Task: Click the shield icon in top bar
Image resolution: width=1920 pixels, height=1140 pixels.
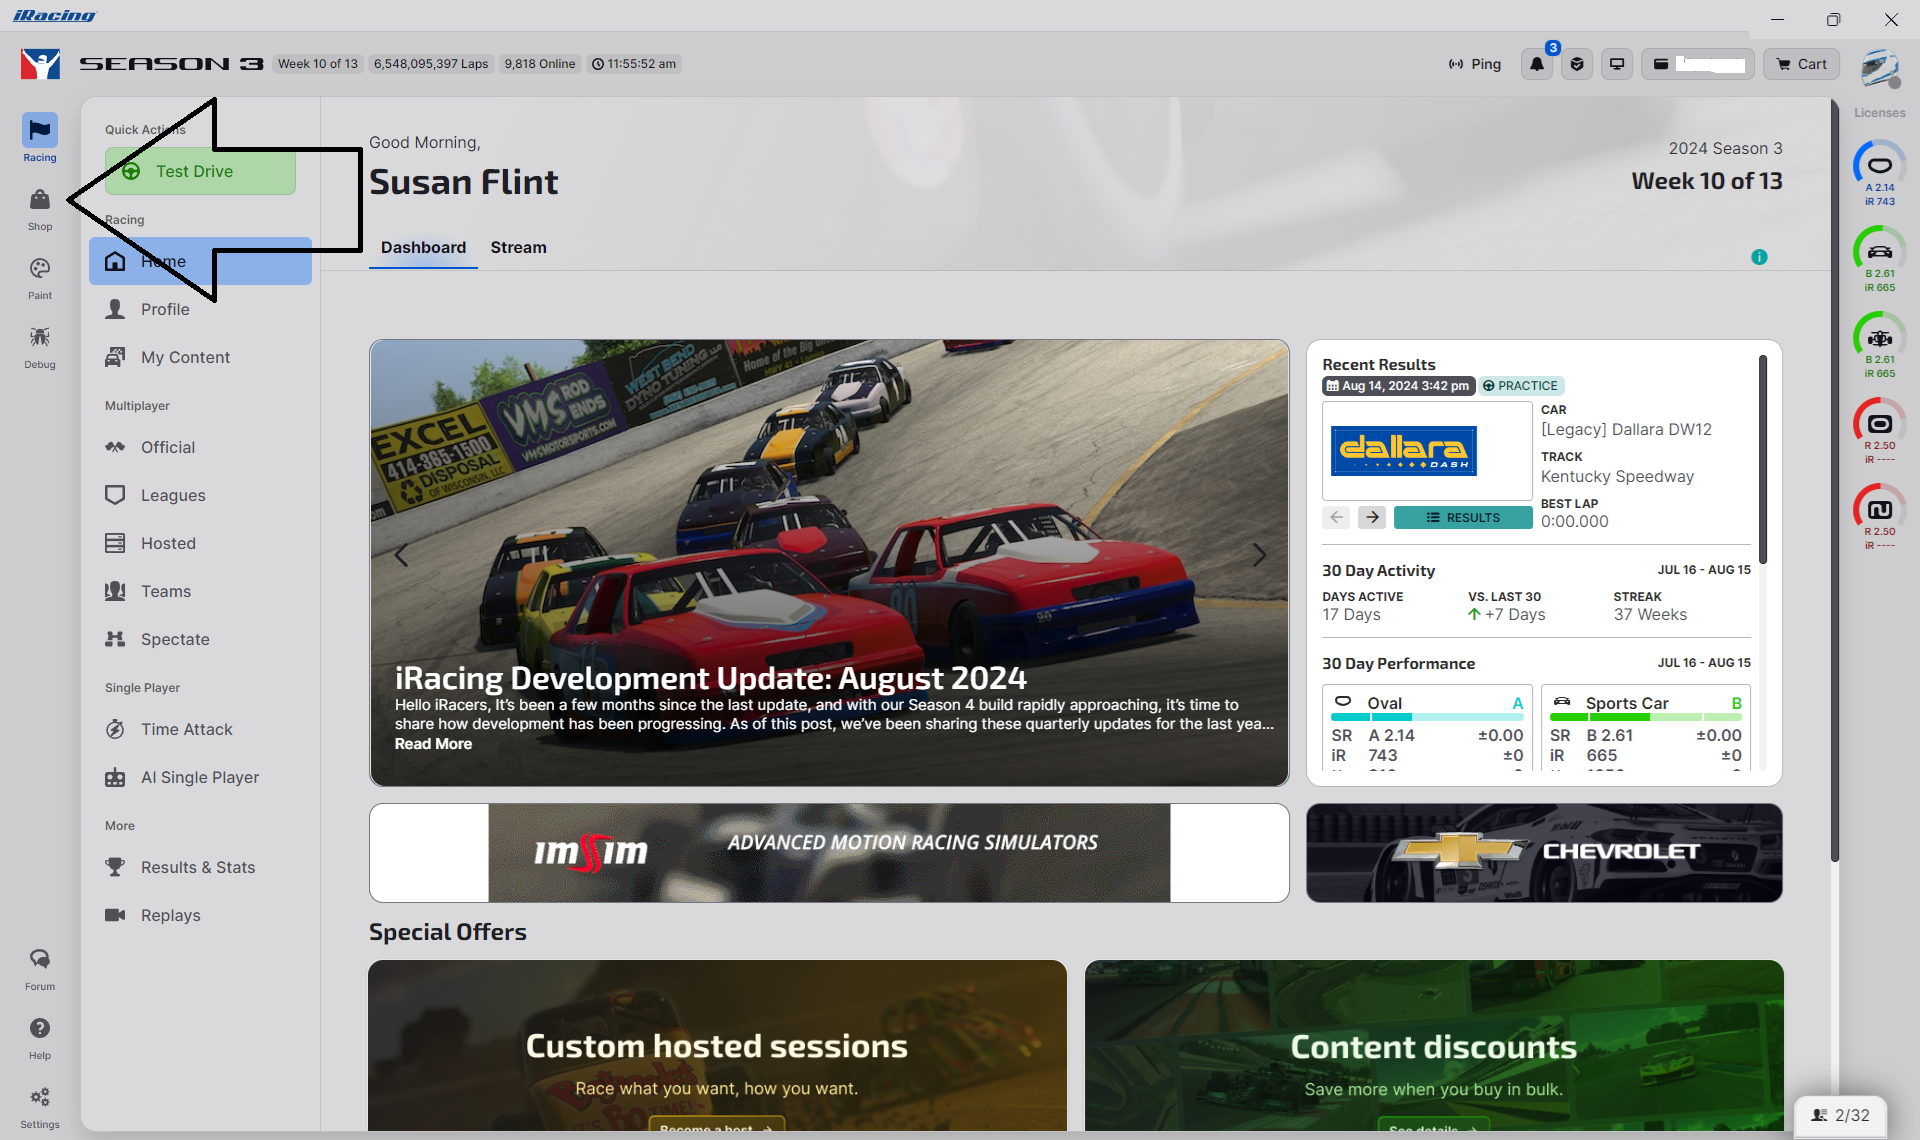Action: (x=1576, y=64)
